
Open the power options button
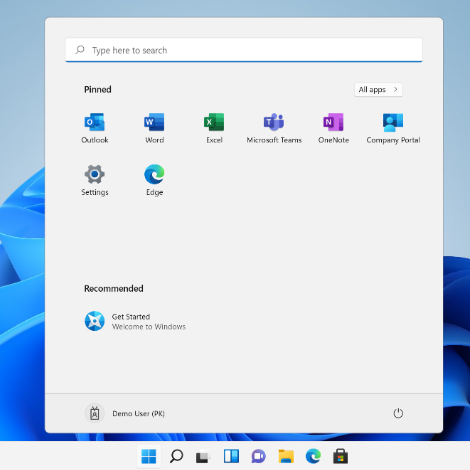tap(398, 413)
